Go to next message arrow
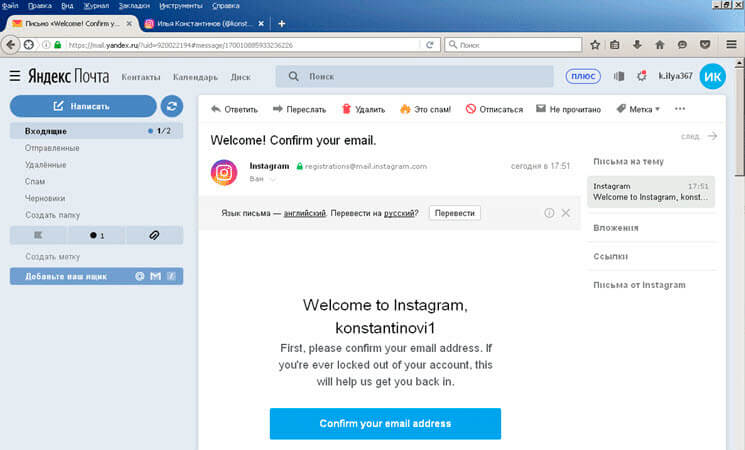The image size is (745, 450). [x=712, y=136]
